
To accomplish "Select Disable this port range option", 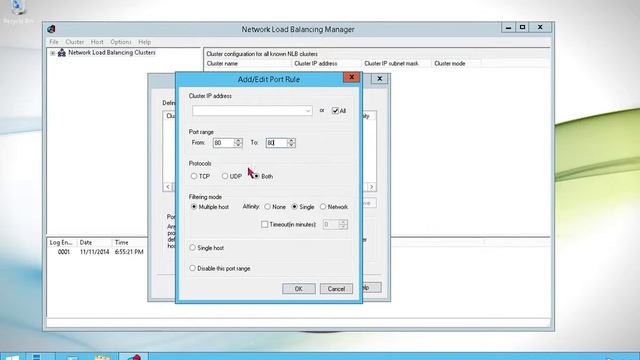I will pyautogui.click(x=193, y=269).
